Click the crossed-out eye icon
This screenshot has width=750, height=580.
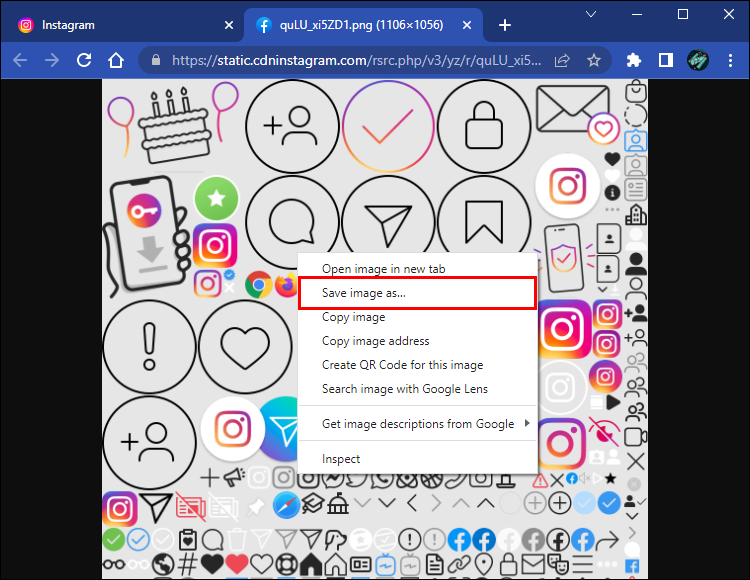click(x=604, y=432)
